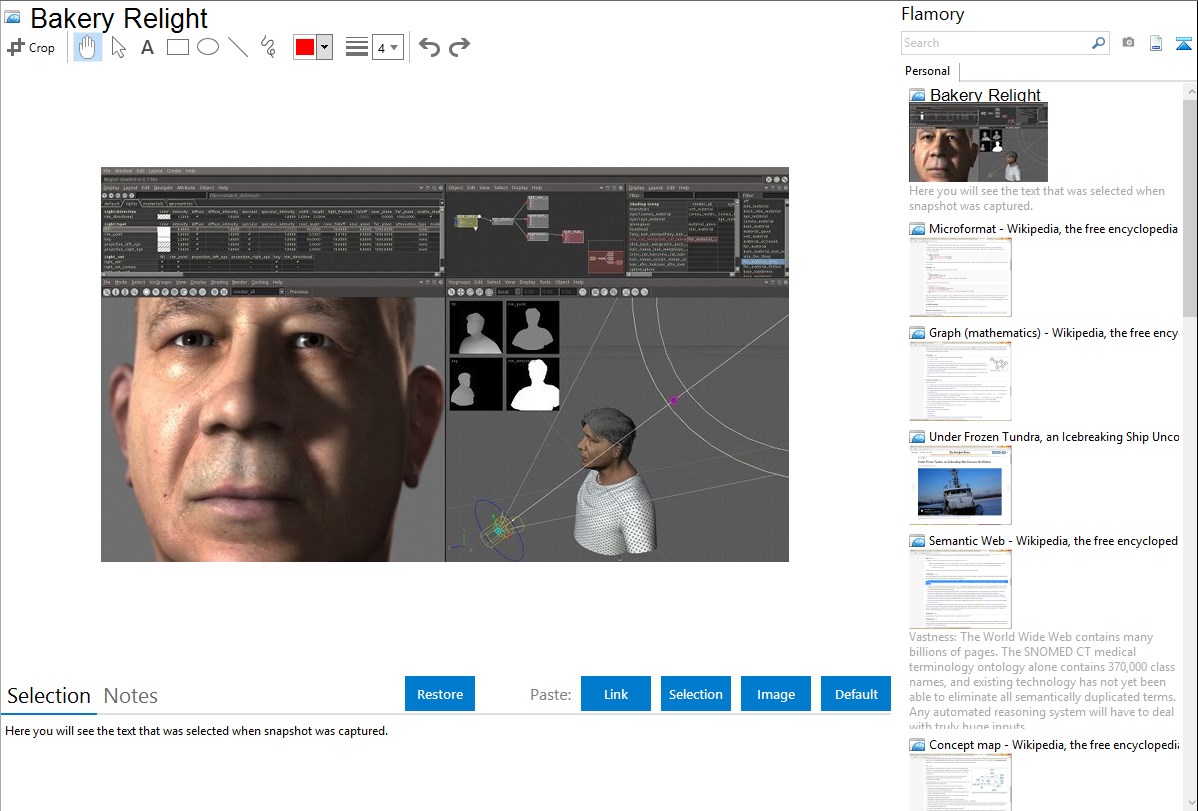Click the 'Microformat - Wikipedia' snapshot title
This screenshot has height=811, width=1198.
pos(1053,229)
